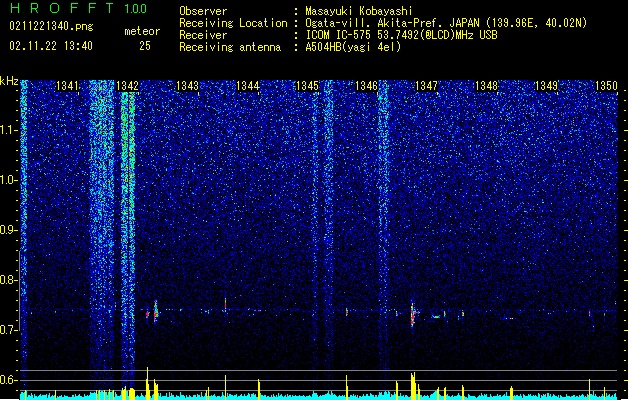
Task: Click the 1341 time marker
Action: click(67, 86)
